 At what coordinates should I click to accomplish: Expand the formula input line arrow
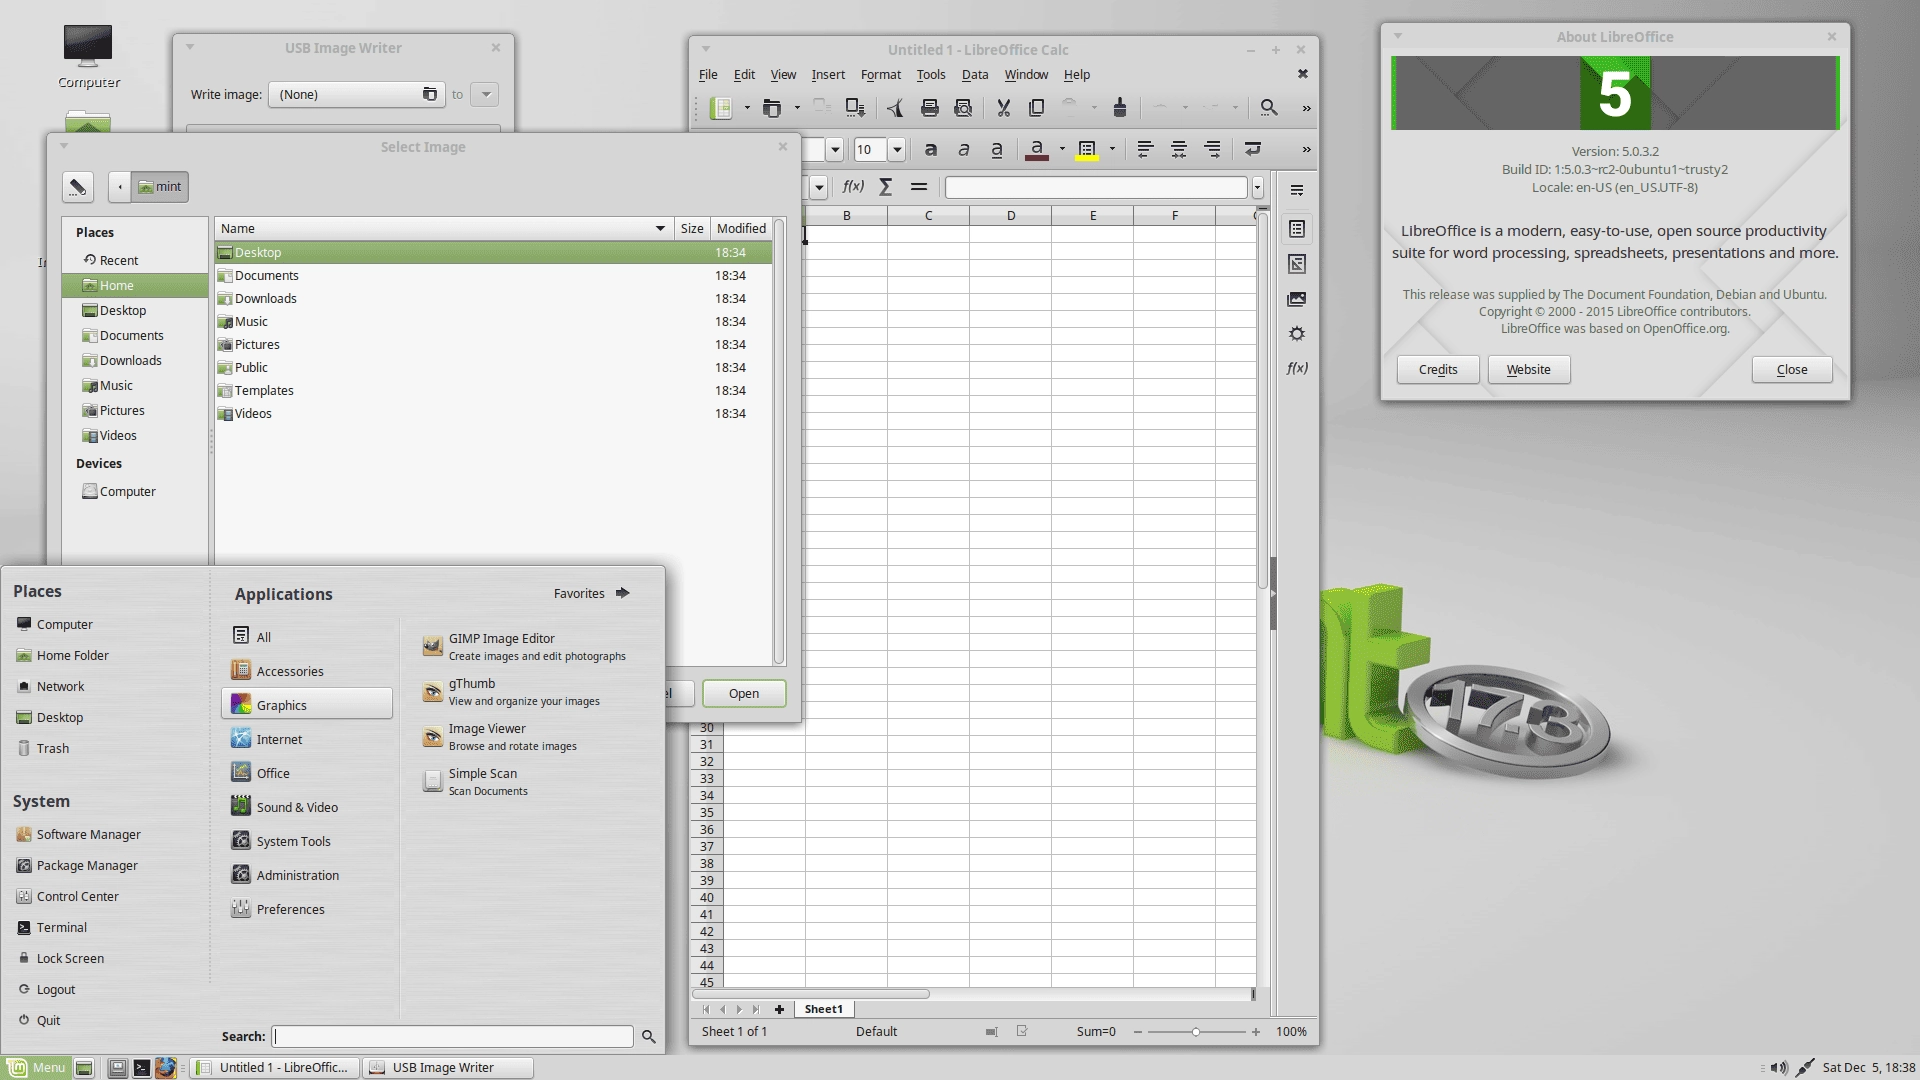click(x=1258, y=187)
